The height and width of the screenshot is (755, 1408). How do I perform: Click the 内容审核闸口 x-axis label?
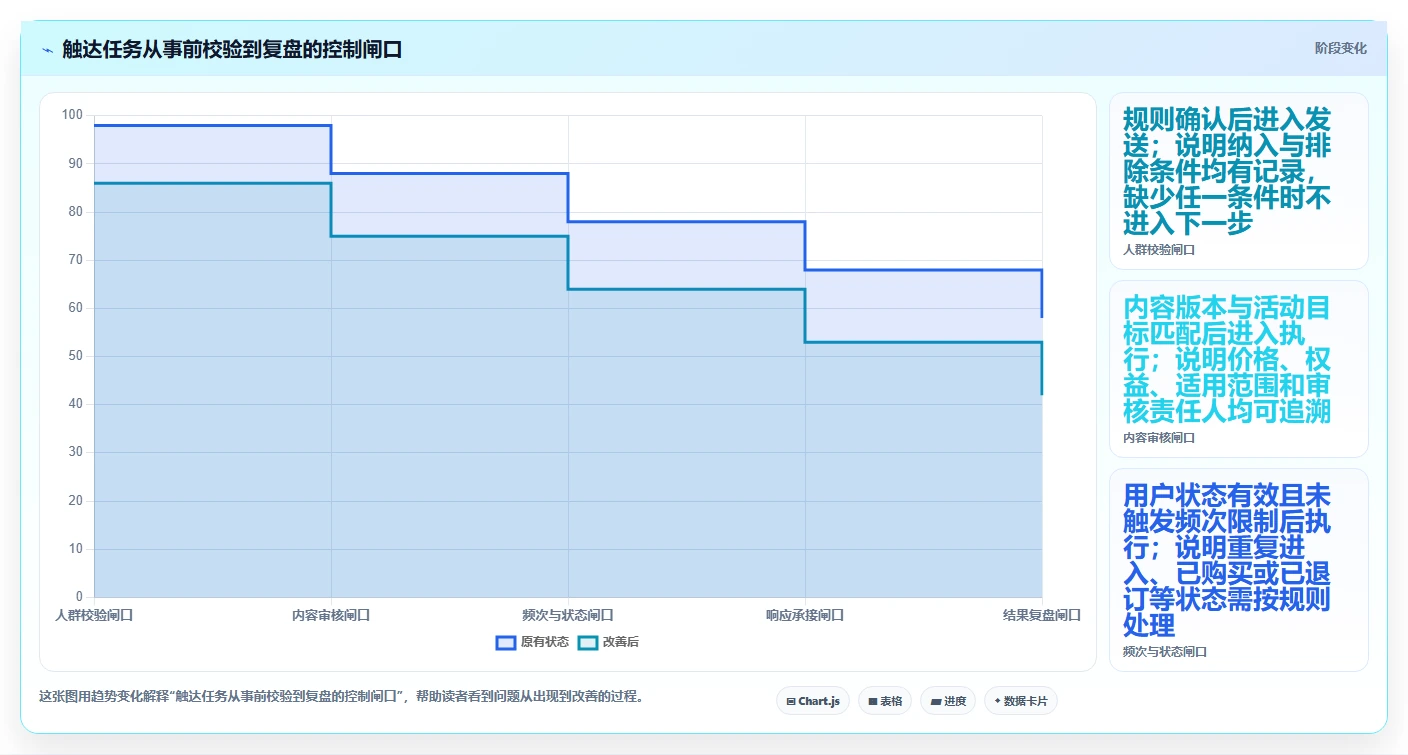331,615
